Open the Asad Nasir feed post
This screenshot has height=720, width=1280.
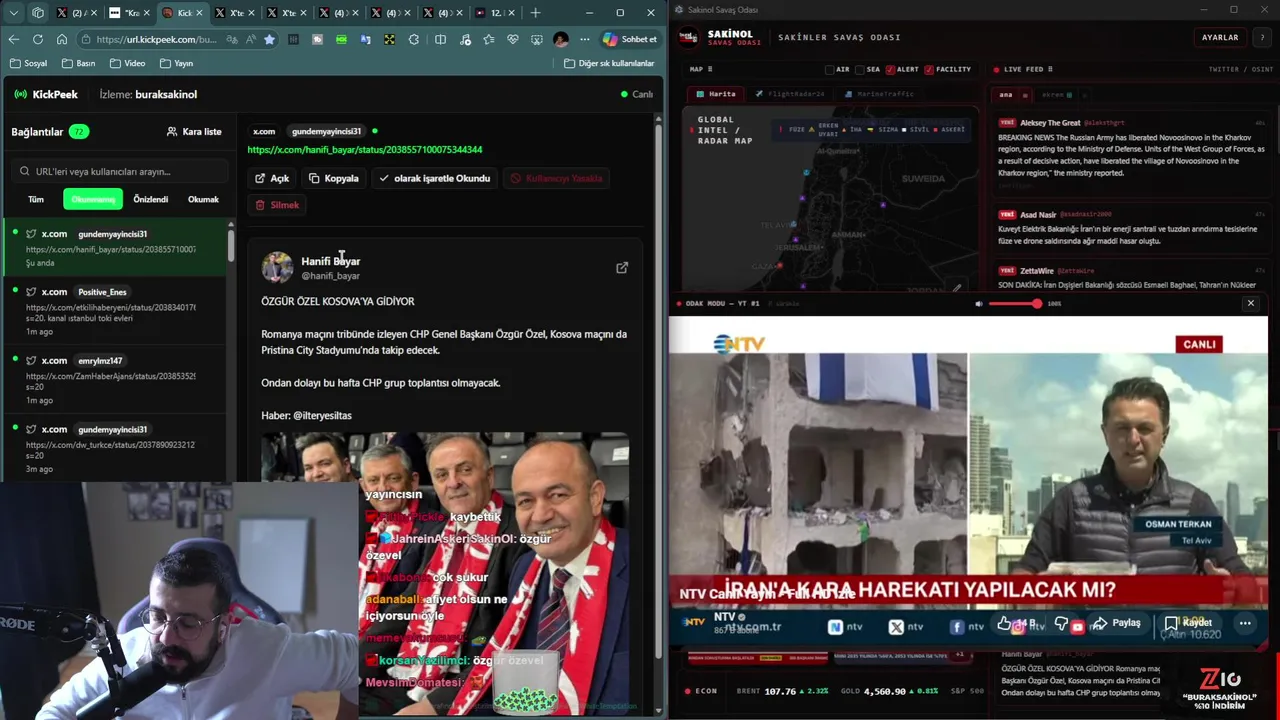tap(1131, 229)
